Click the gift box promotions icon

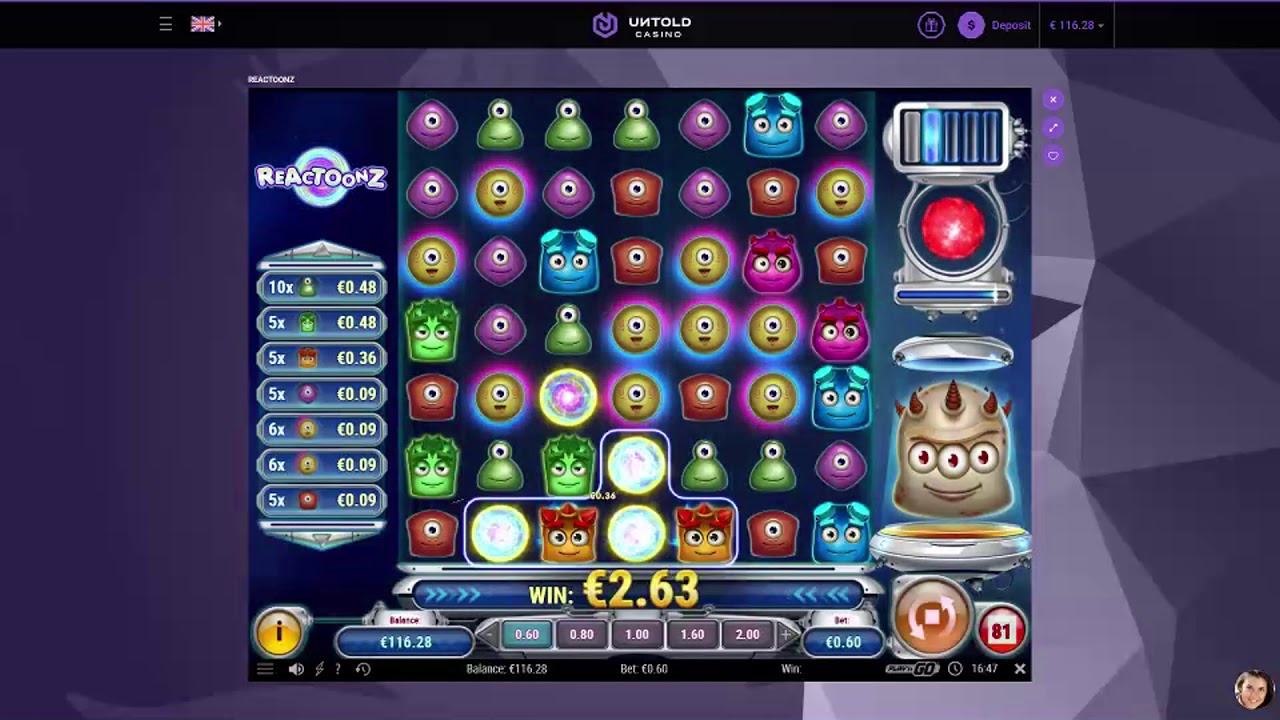[x=931, y=25]
